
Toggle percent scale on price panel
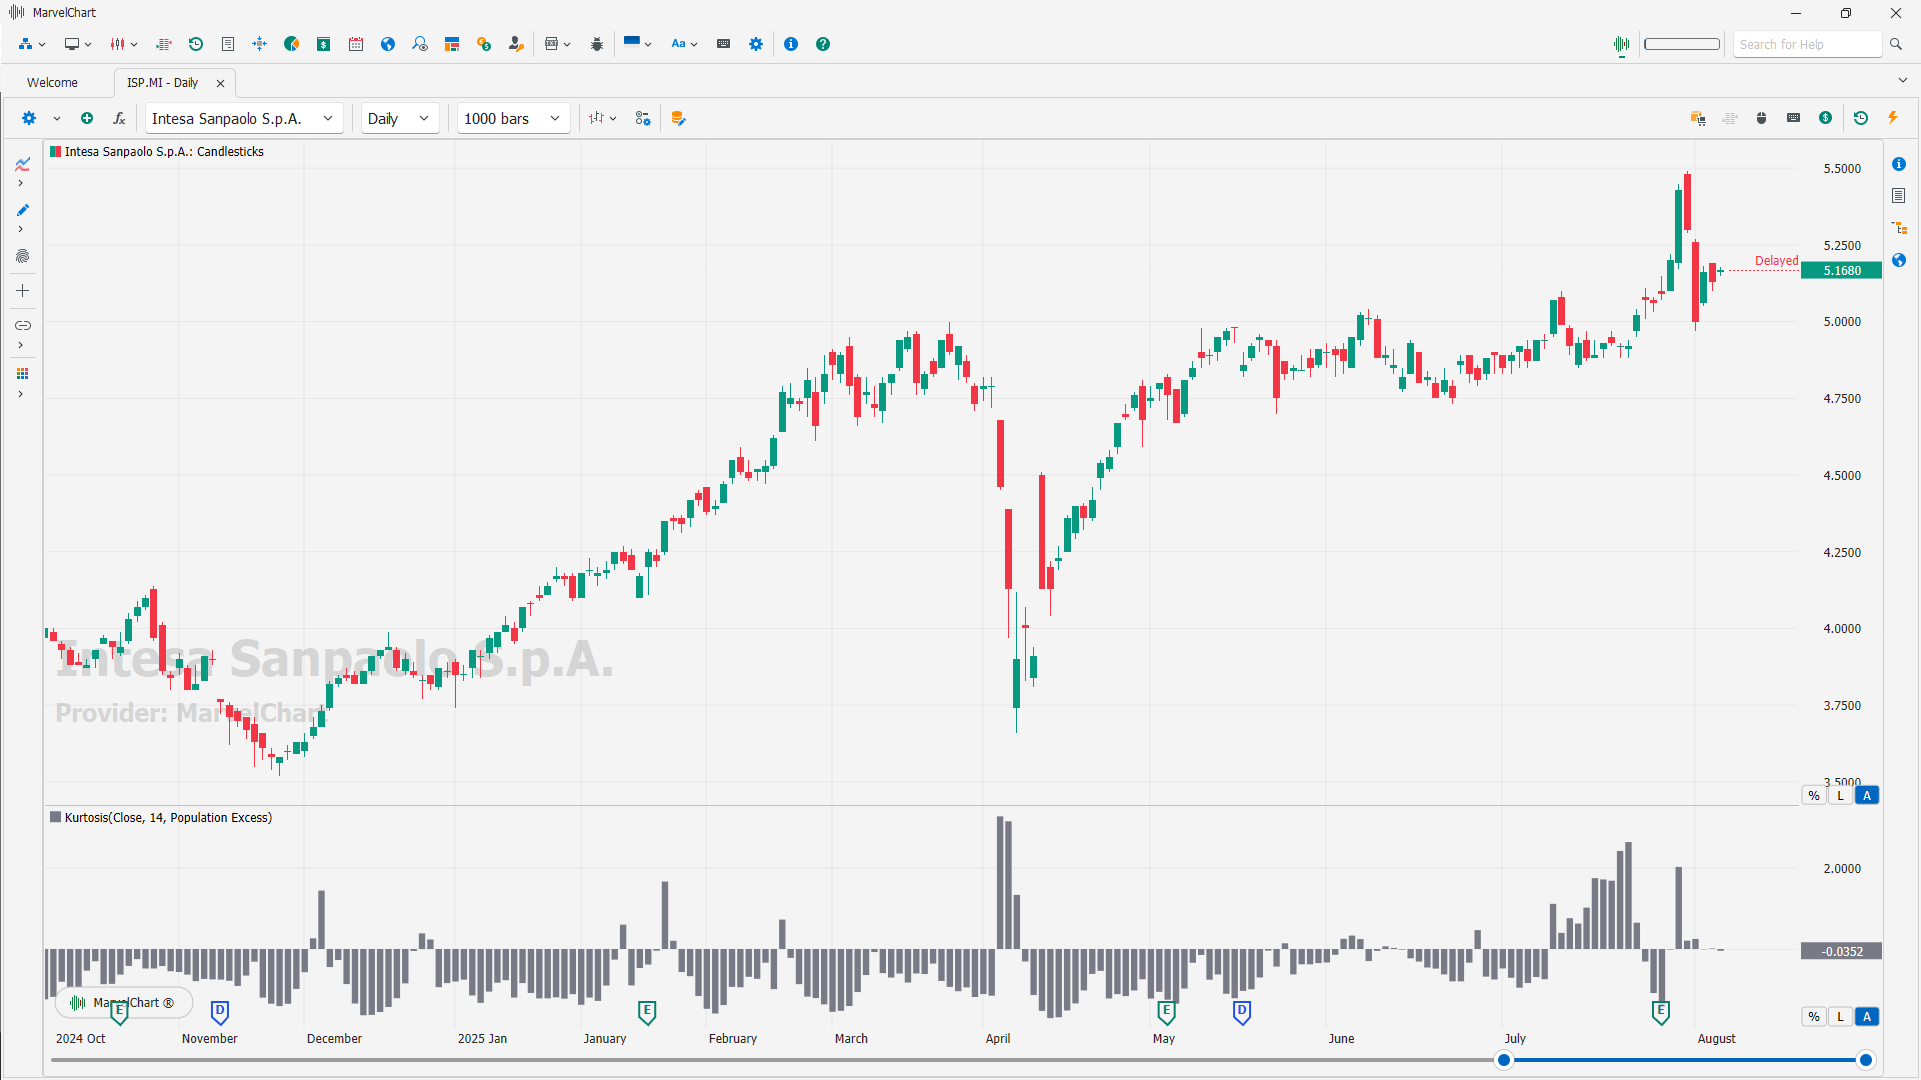1814,796
